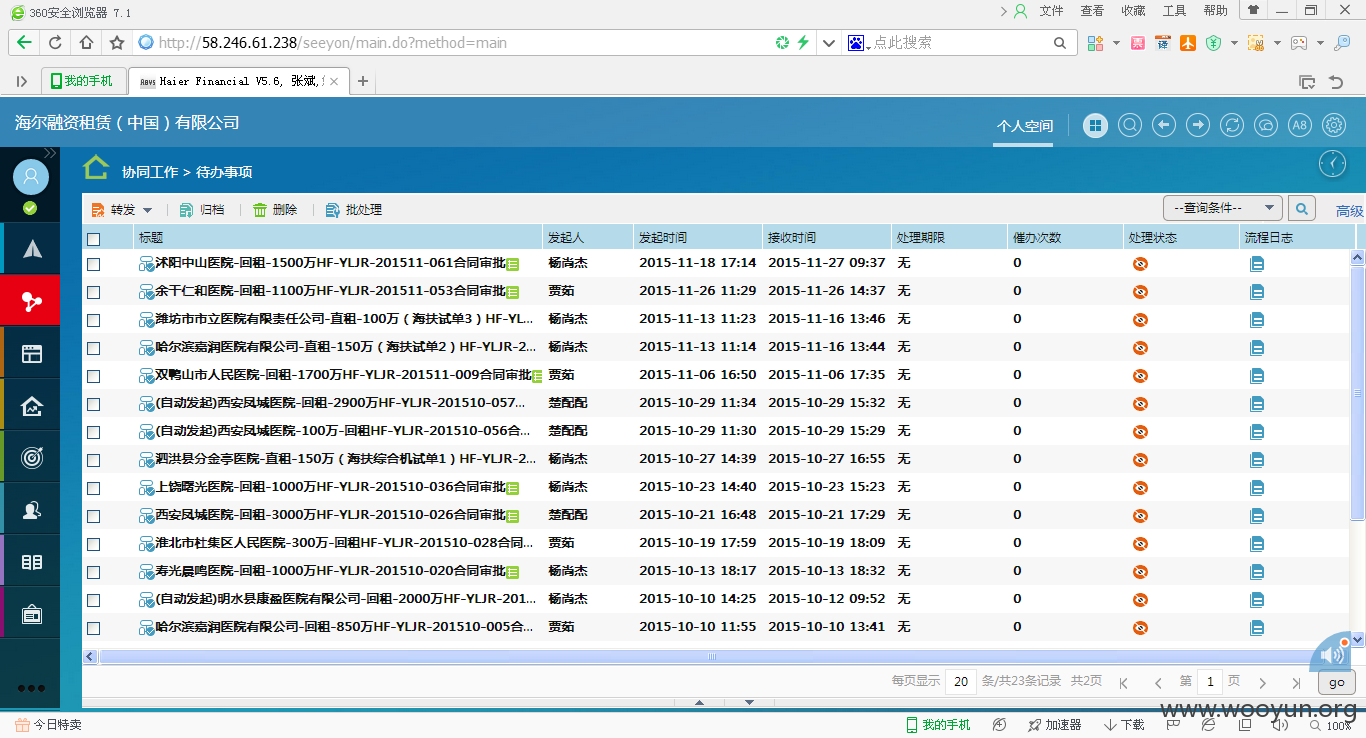Expand the sidebar with double chevron
Viewport: 1366px width, 738px height.
[50, 153]
